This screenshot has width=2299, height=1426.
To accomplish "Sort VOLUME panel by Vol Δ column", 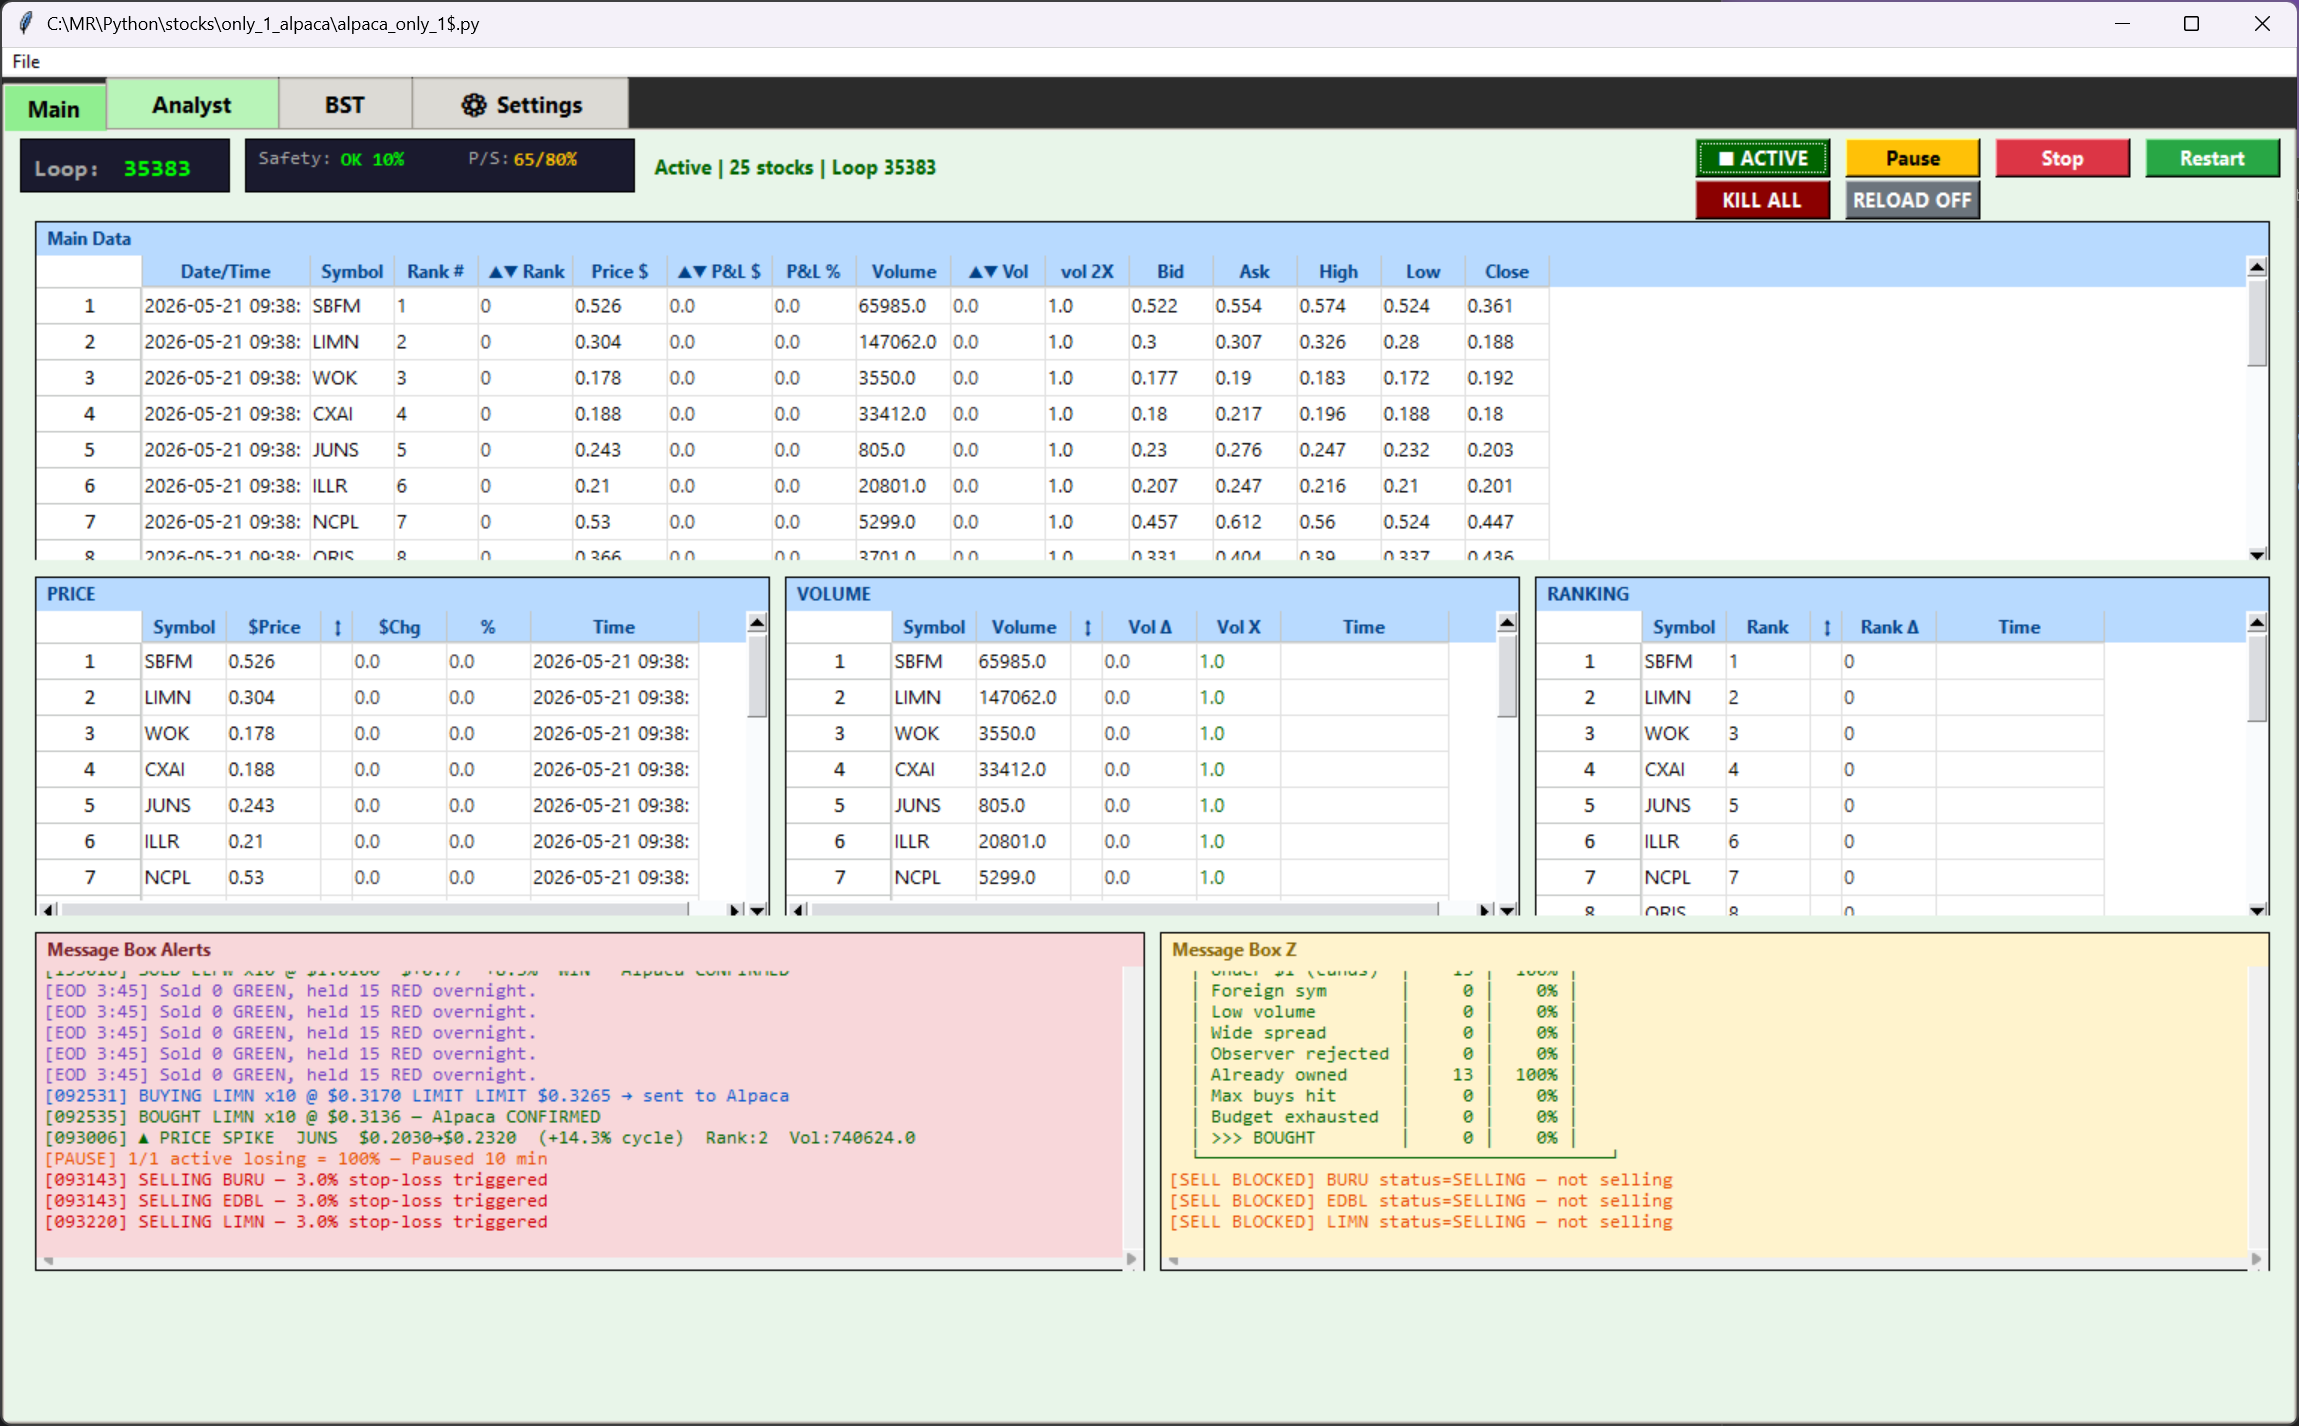I will 1149,627.
